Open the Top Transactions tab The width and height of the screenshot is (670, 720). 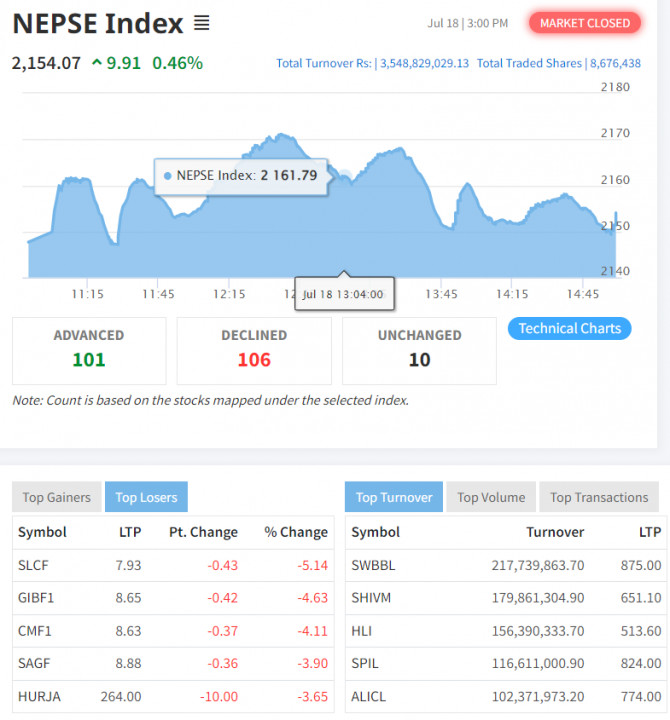coord(599,497)
